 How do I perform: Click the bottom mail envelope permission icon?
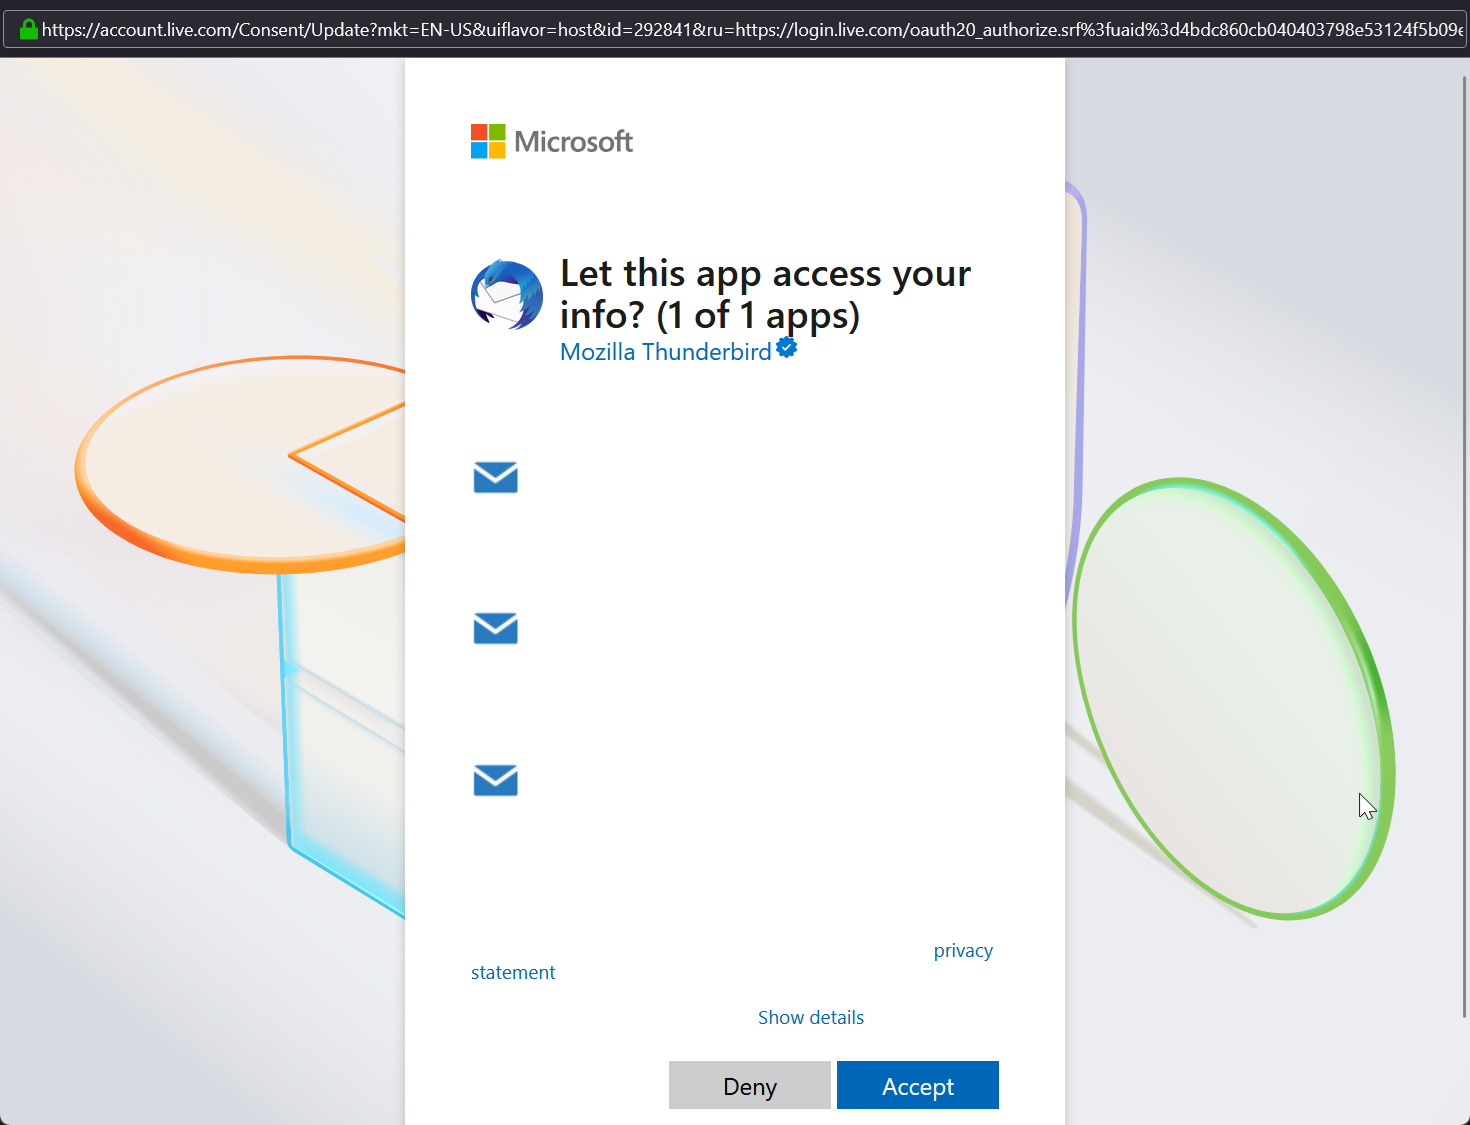(495, 780)
